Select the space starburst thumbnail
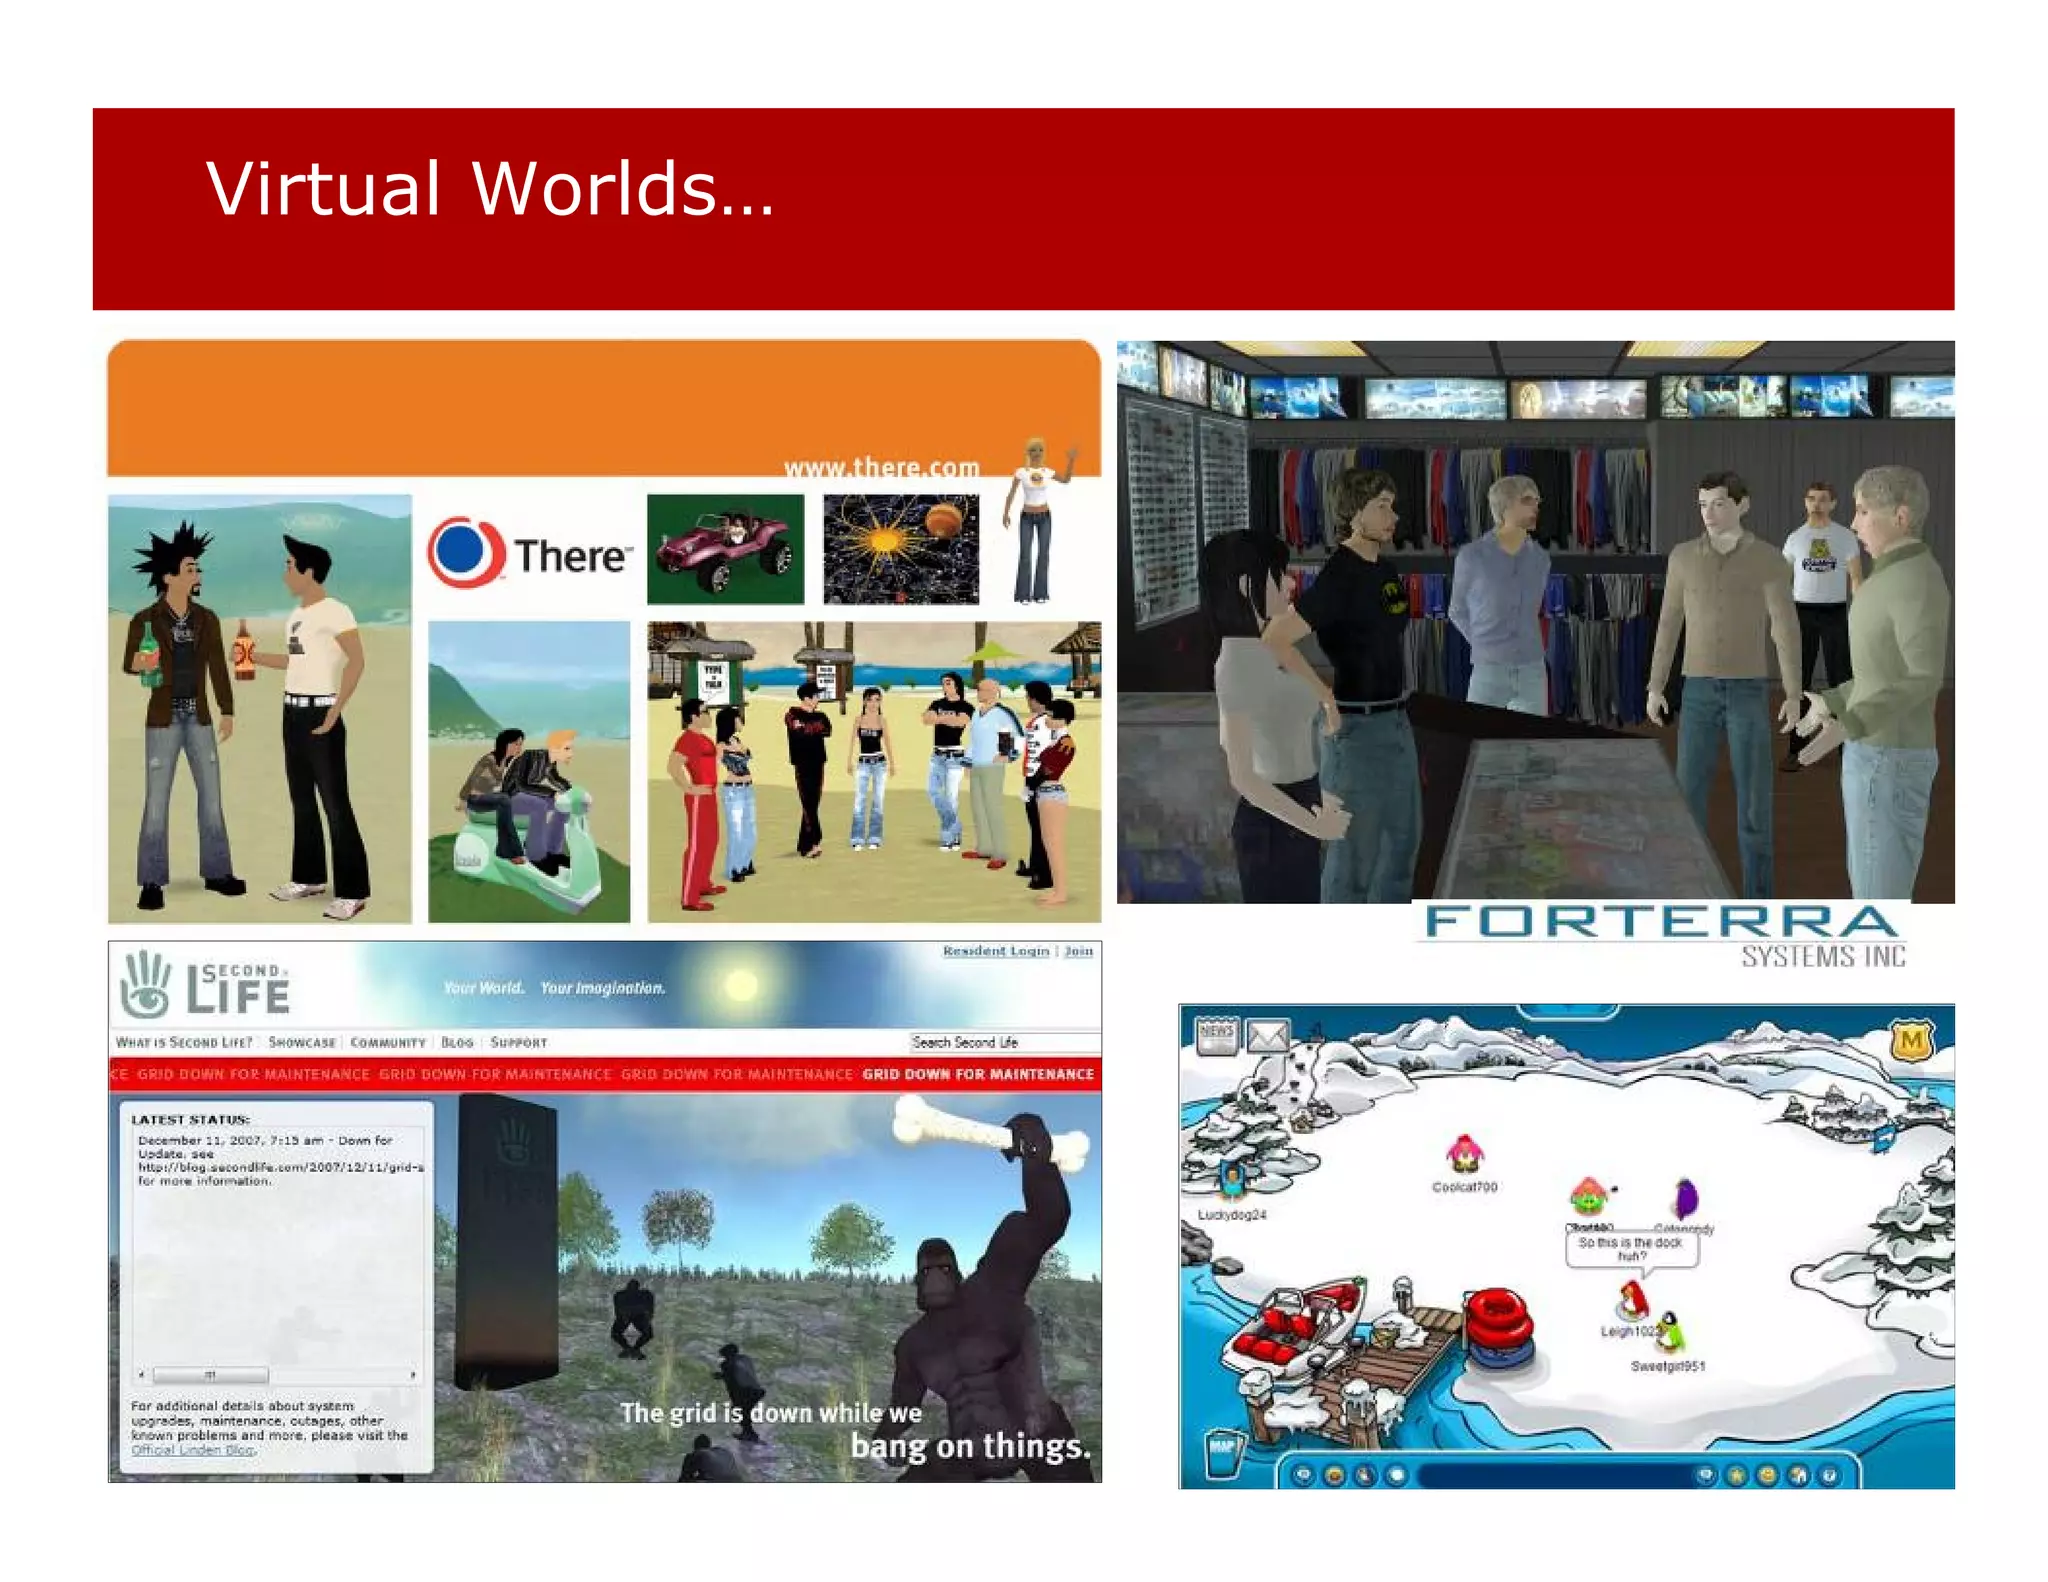Image resolution: width=2048 pixels, height=1582 pixels. click(x=901, y=549)
